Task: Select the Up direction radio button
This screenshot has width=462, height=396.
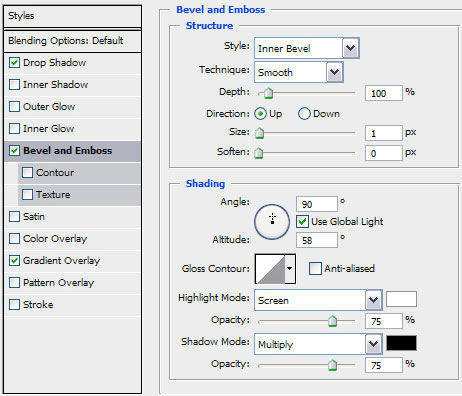Action: point(260,114)
